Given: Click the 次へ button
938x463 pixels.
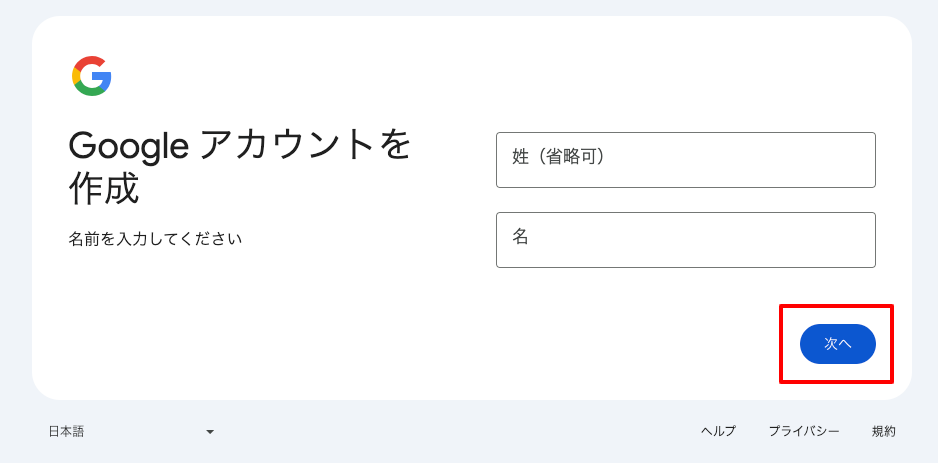Looking at the screenshot, I should pos(838,344).
